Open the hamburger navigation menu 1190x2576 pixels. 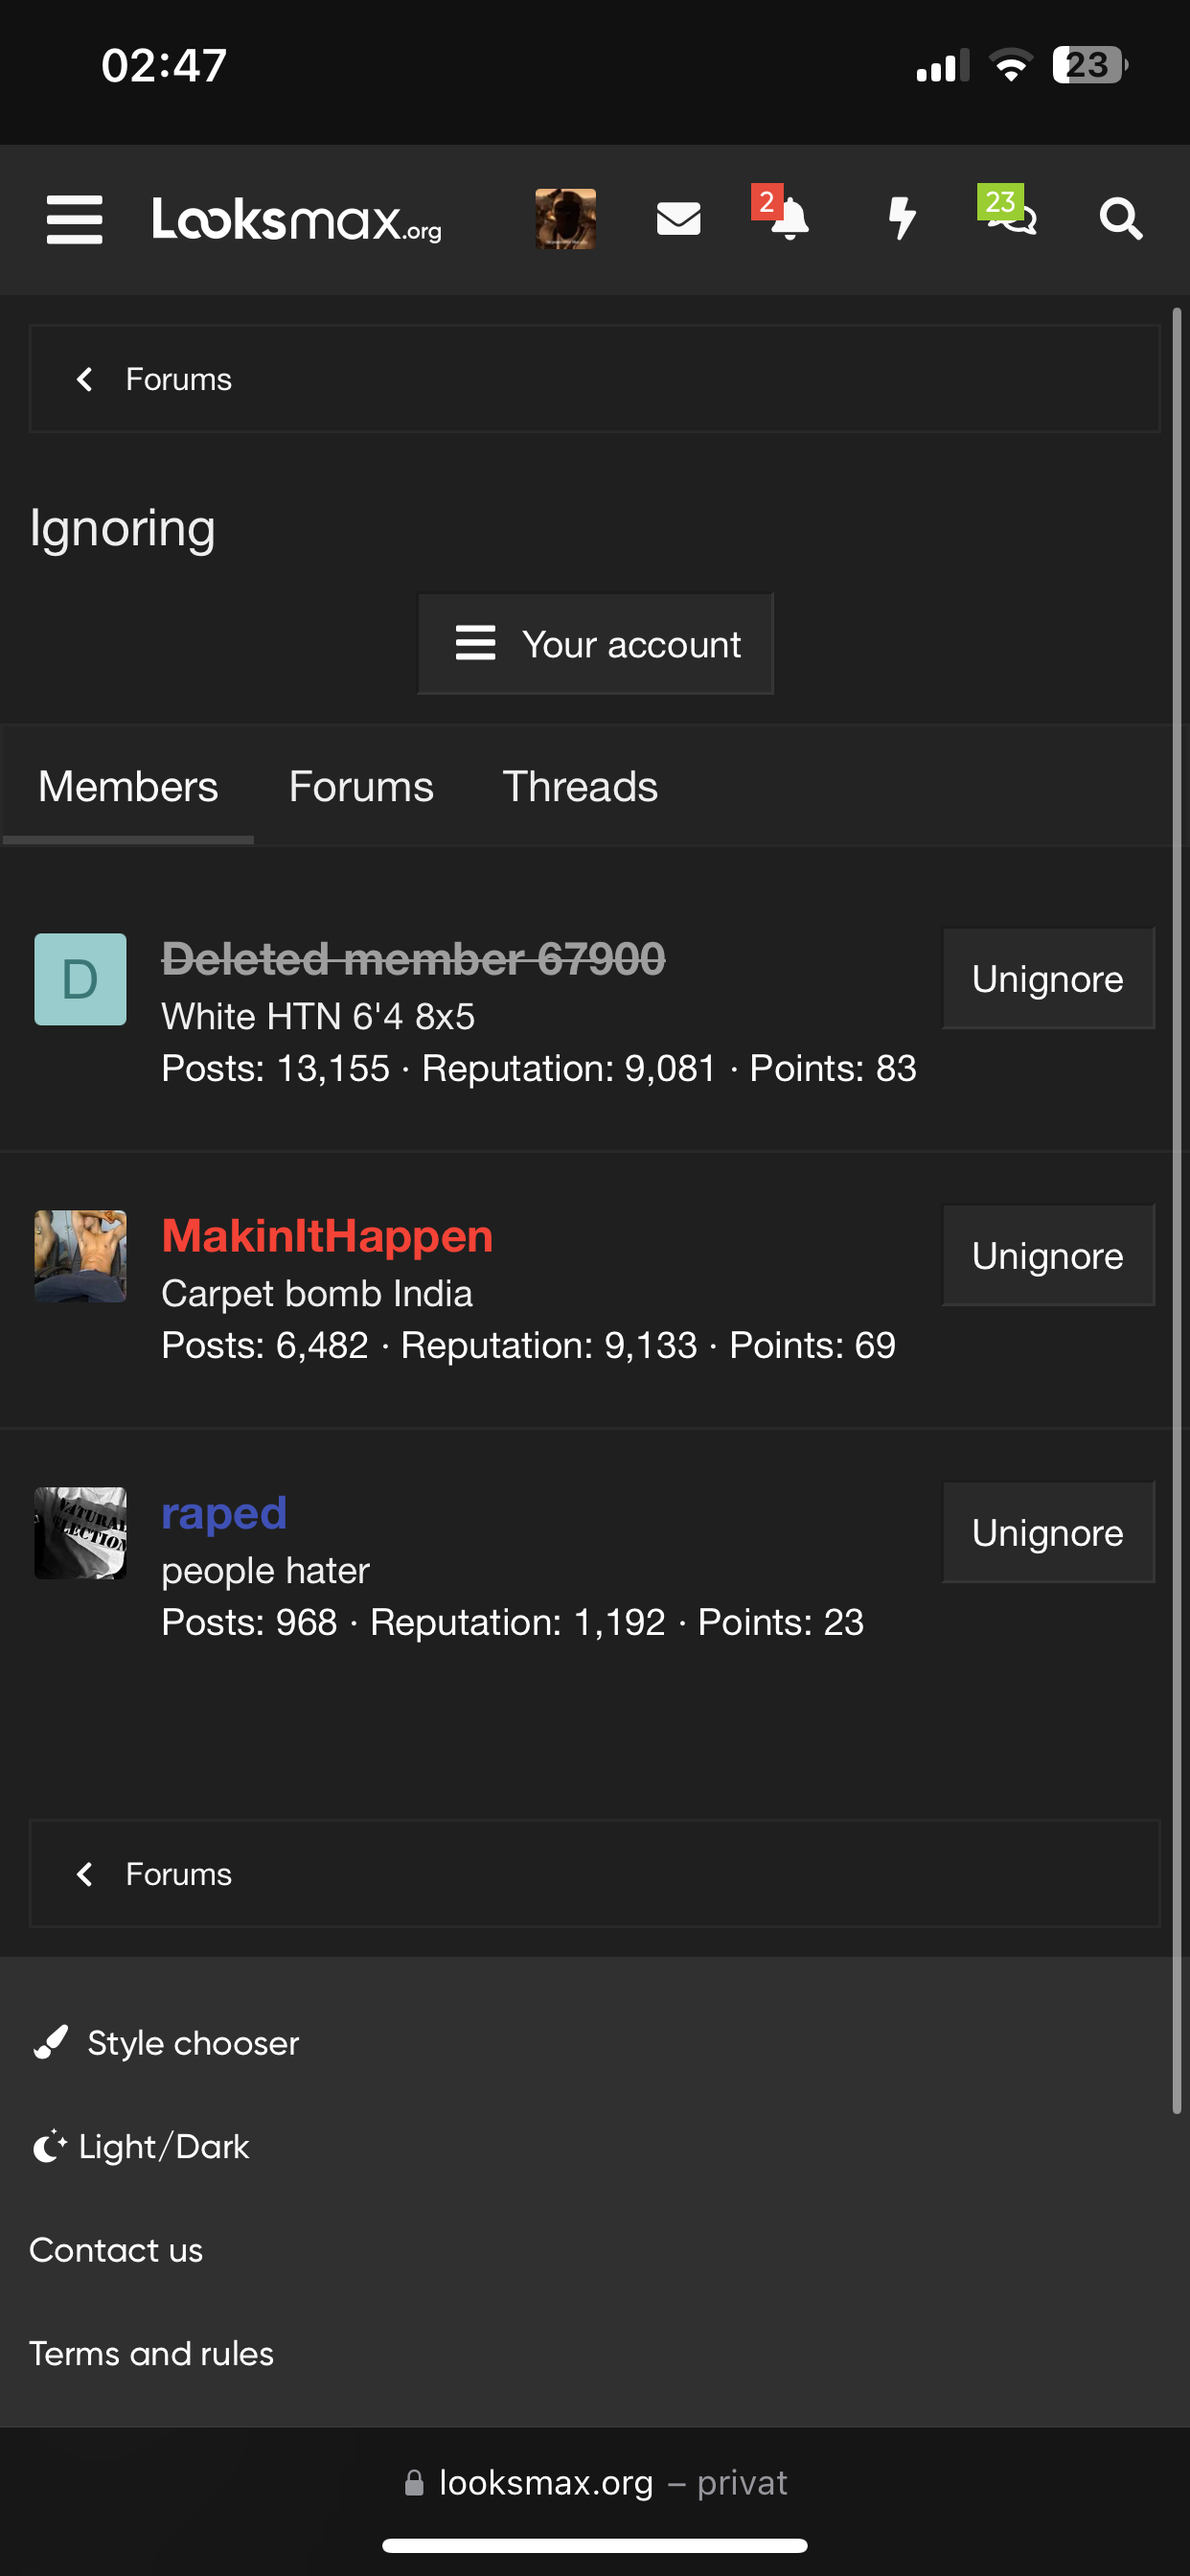pos(75,219)
